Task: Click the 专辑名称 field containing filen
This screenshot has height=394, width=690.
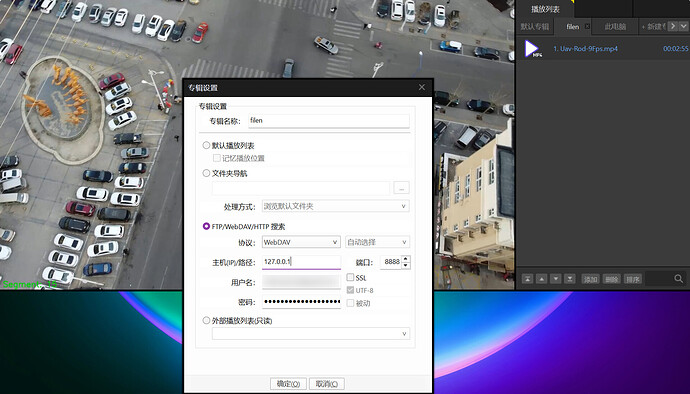Action: click(329, 121)
